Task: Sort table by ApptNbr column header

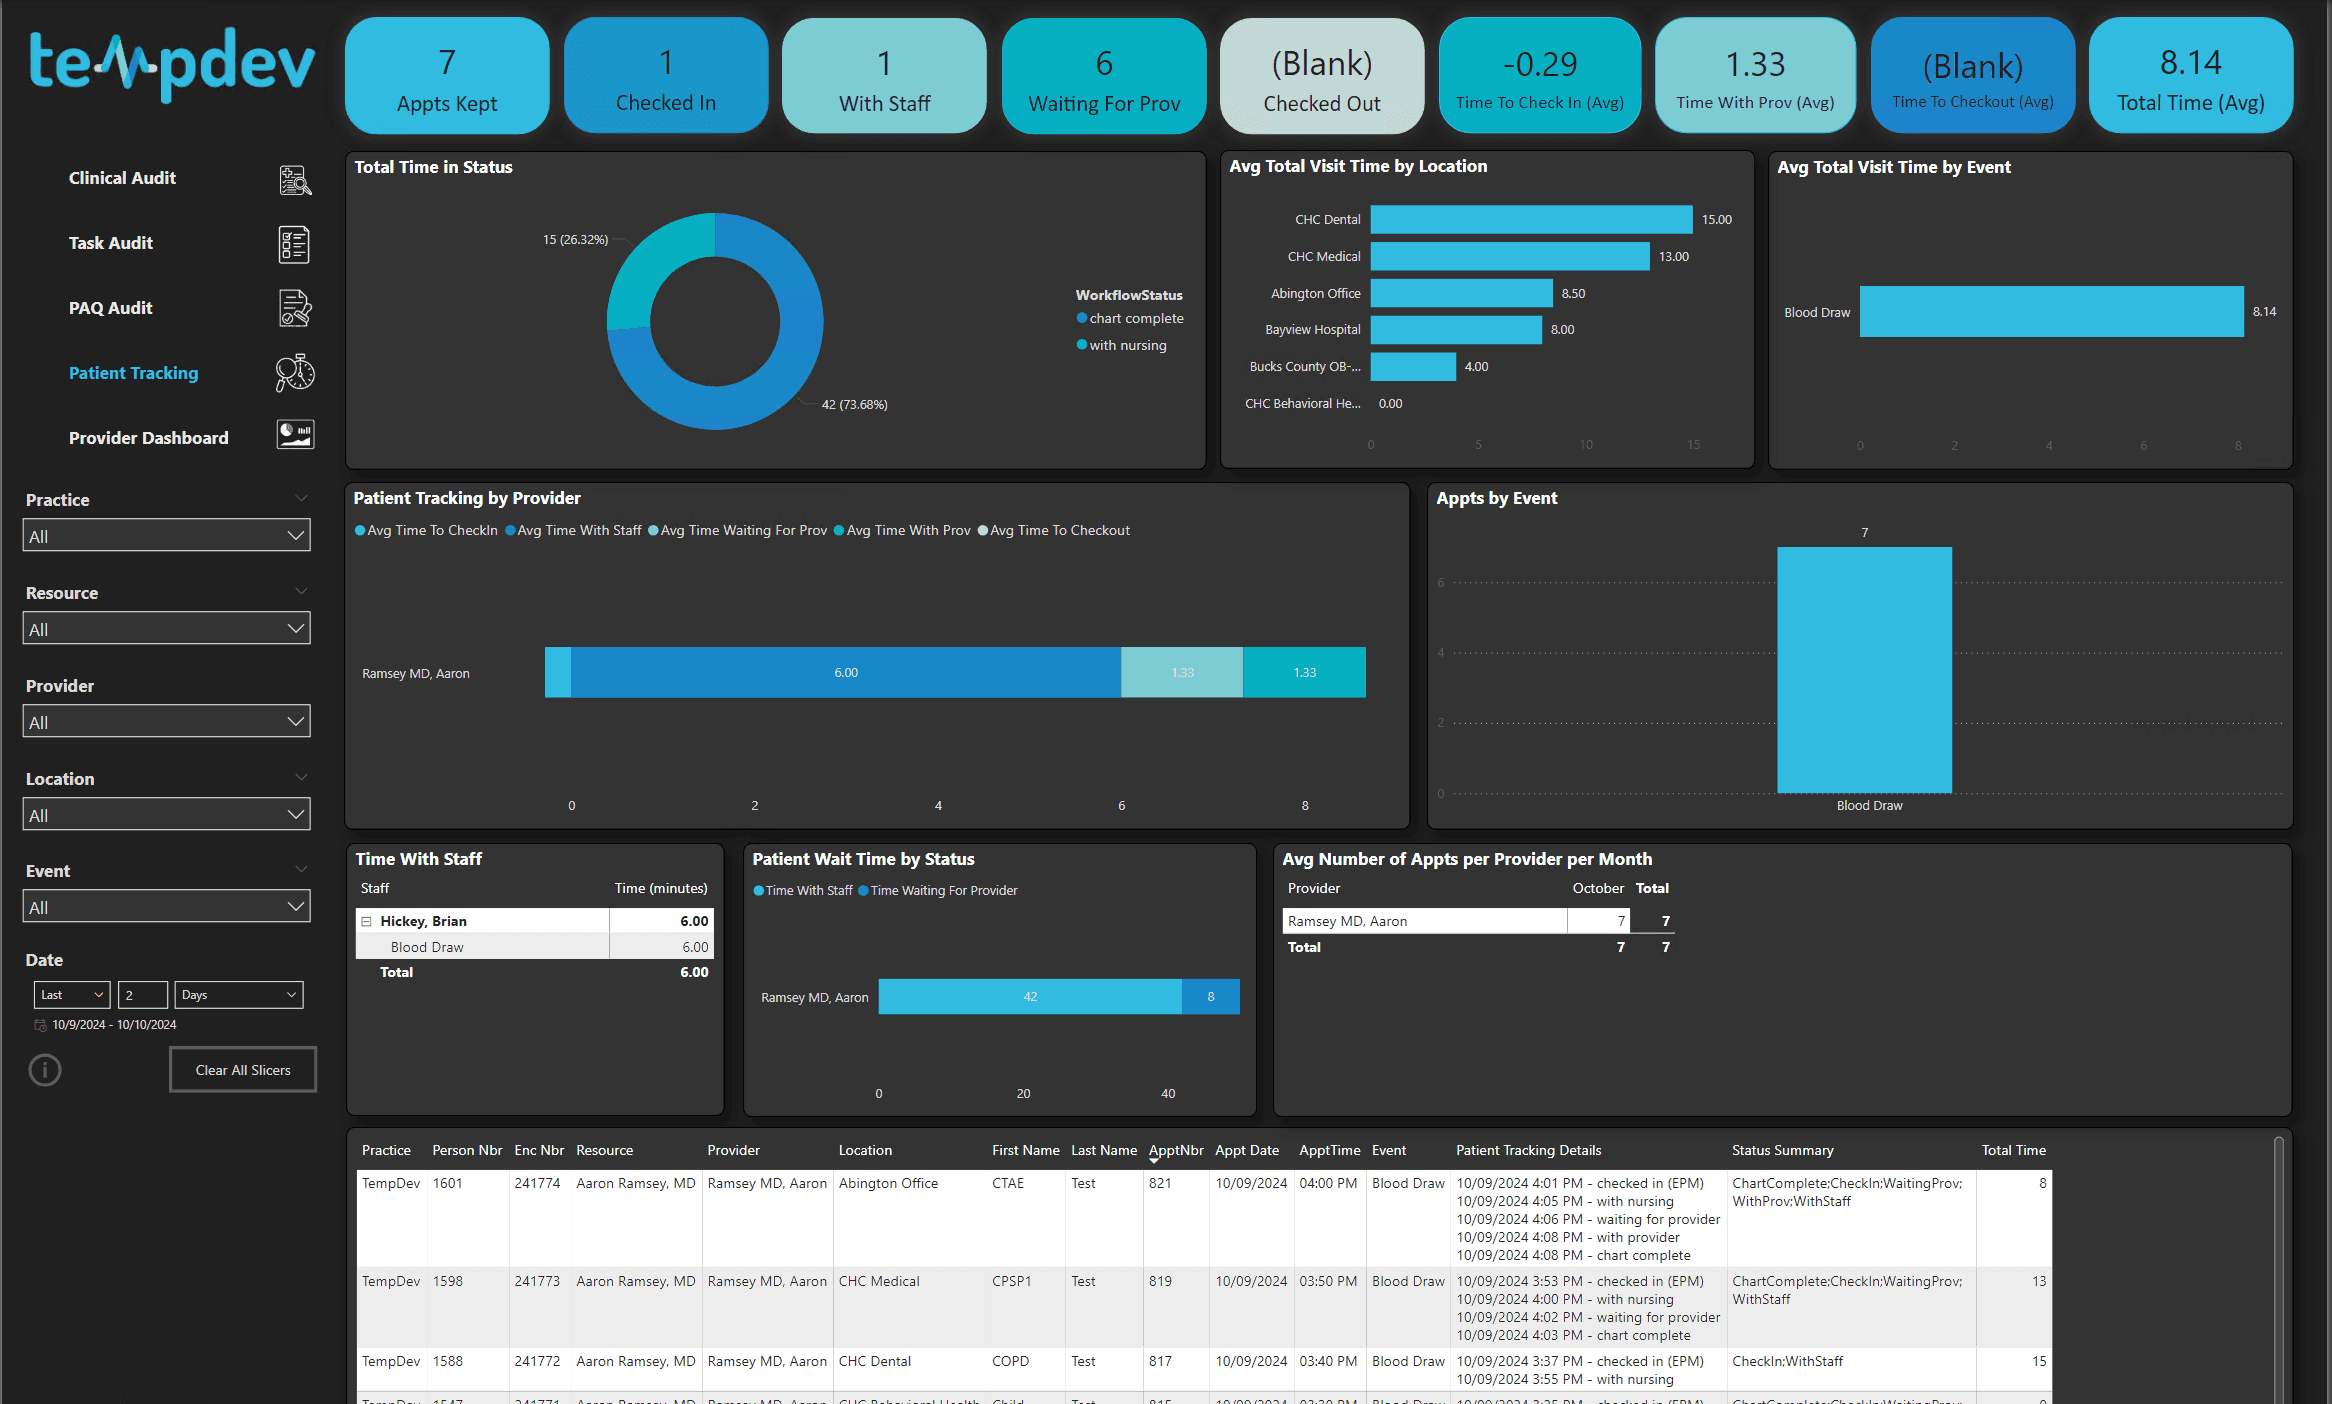Action: [x=1176, y=1151]
